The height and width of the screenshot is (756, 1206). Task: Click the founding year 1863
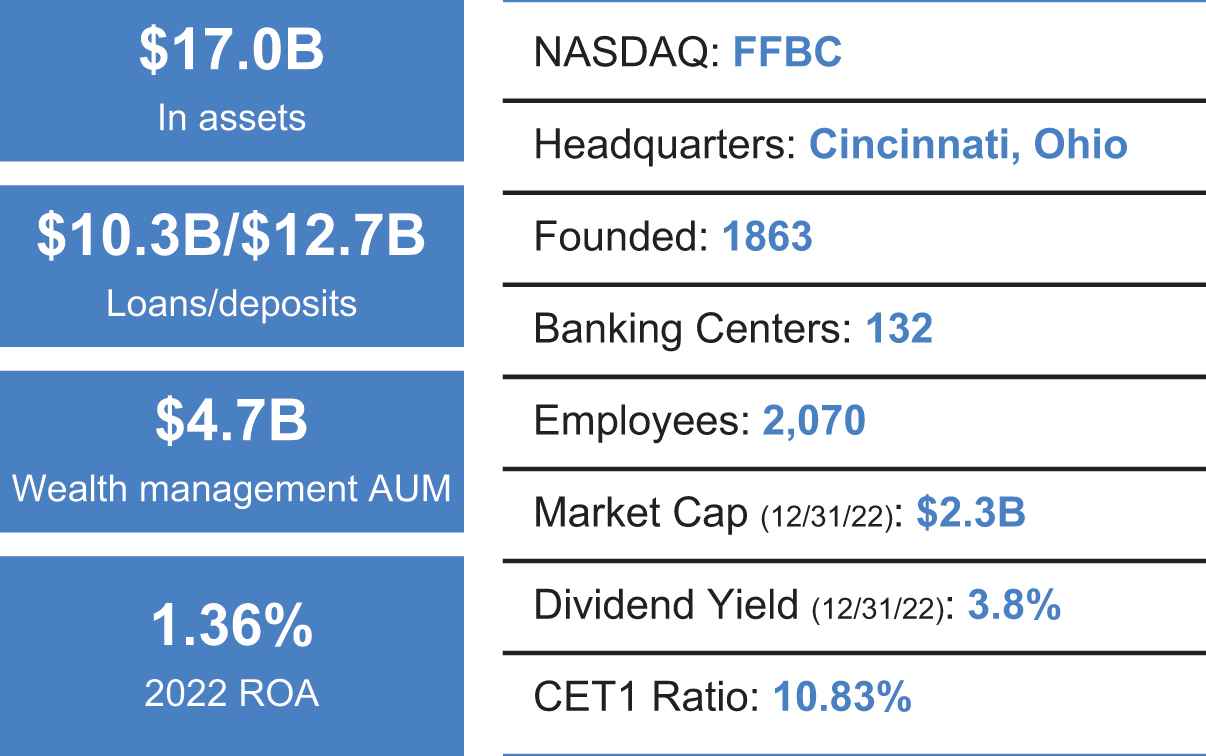(766, 237)
